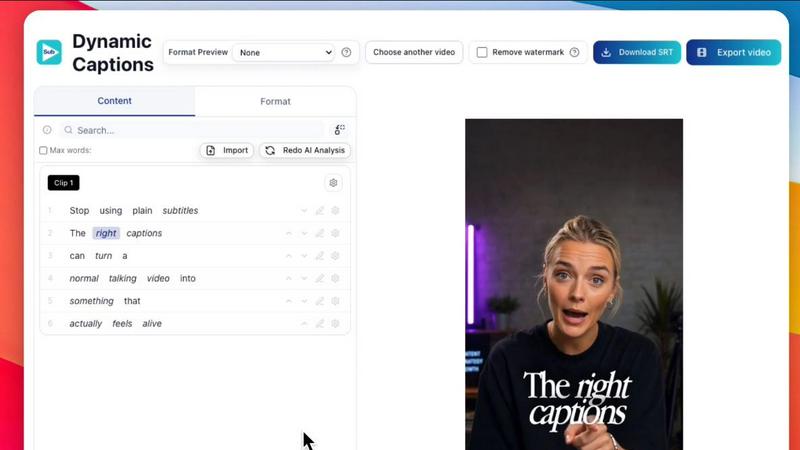Open settings gear for line 5
Image resolution: width=800 pixels, height=450 pixels.
coord(335,301)
